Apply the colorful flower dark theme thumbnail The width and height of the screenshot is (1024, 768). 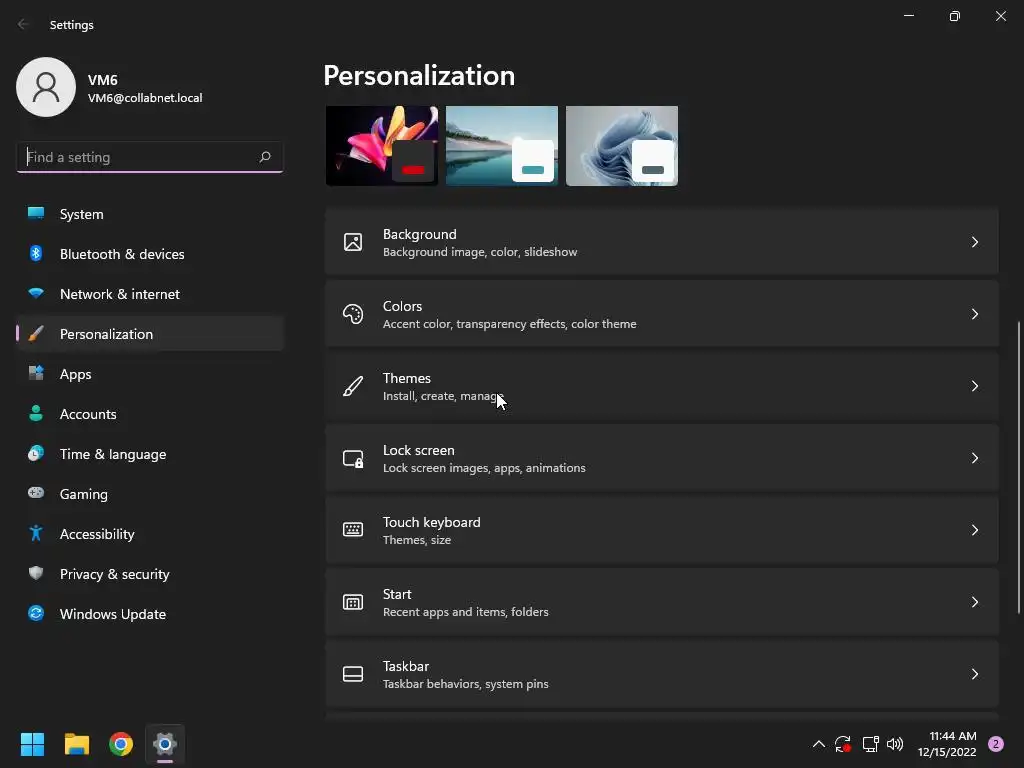tap(382, 146)
